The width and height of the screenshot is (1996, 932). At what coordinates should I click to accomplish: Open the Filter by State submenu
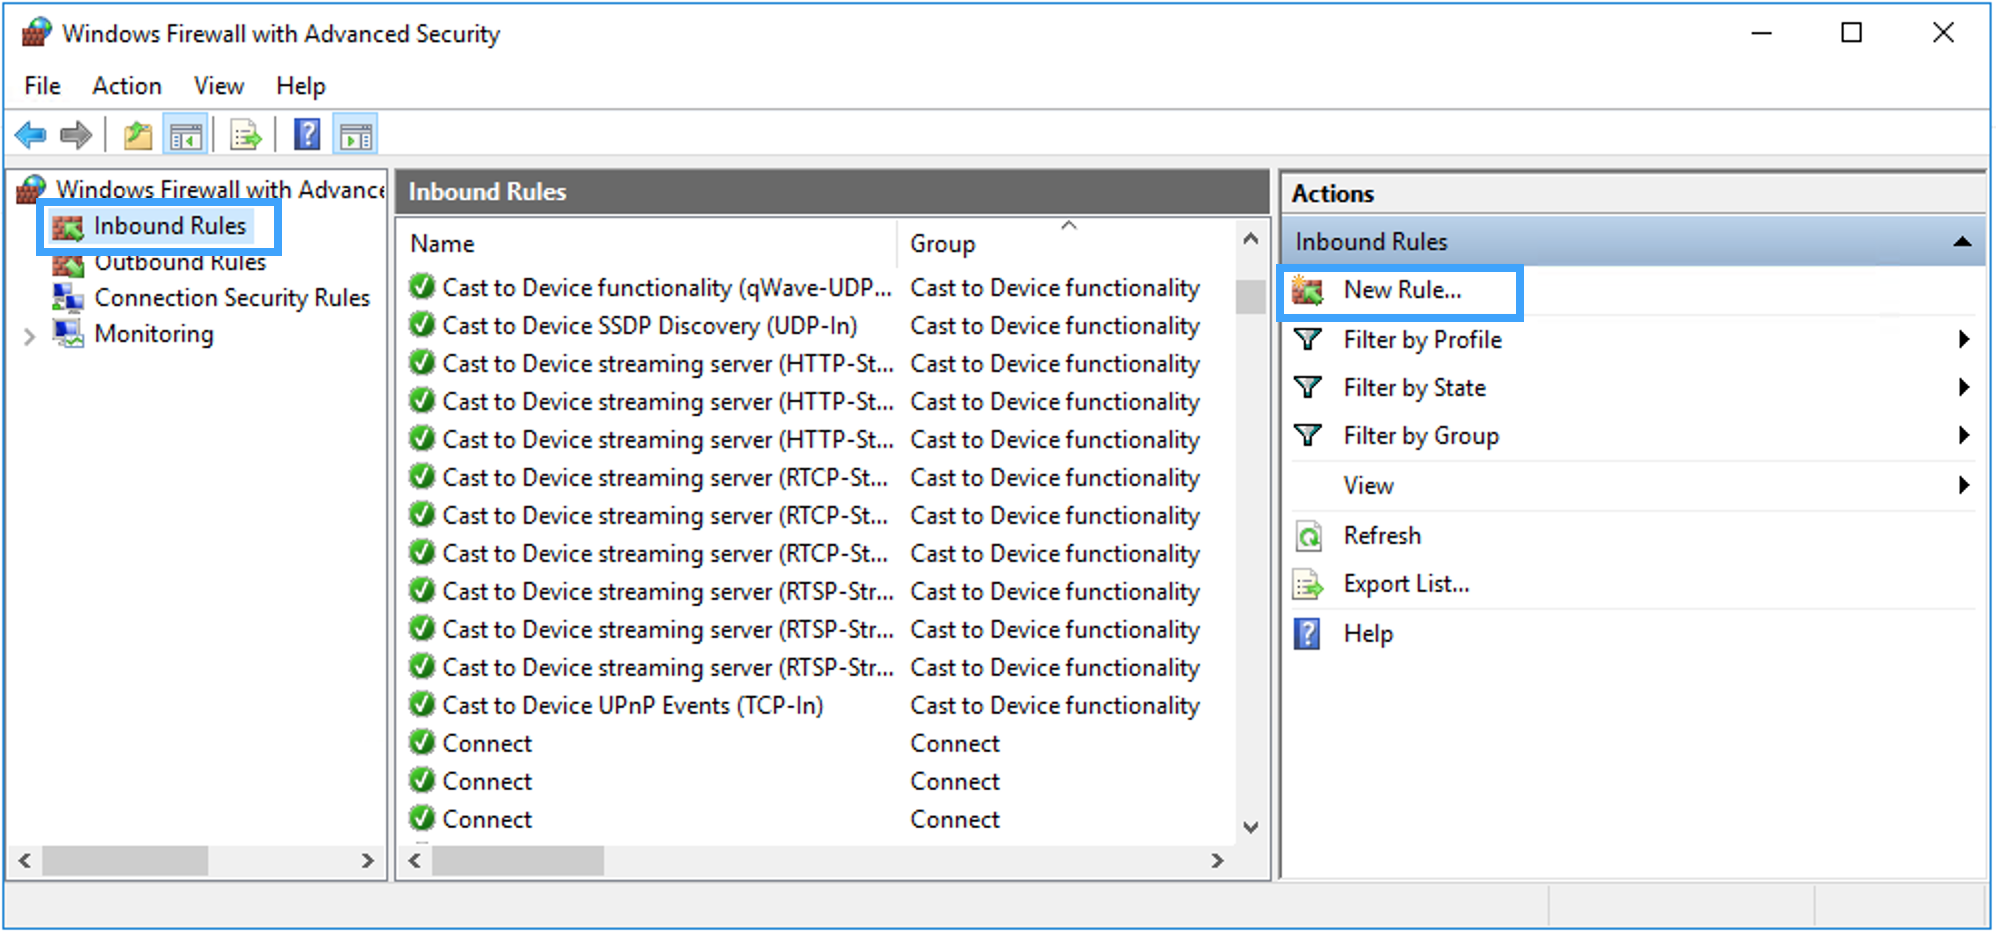coord(1414,388)
